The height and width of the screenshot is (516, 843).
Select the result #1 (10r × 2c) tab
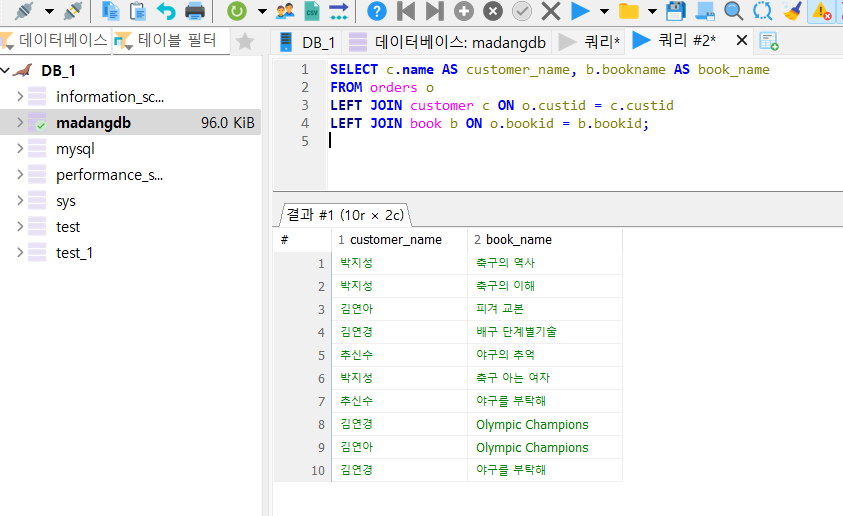point(345,215)
